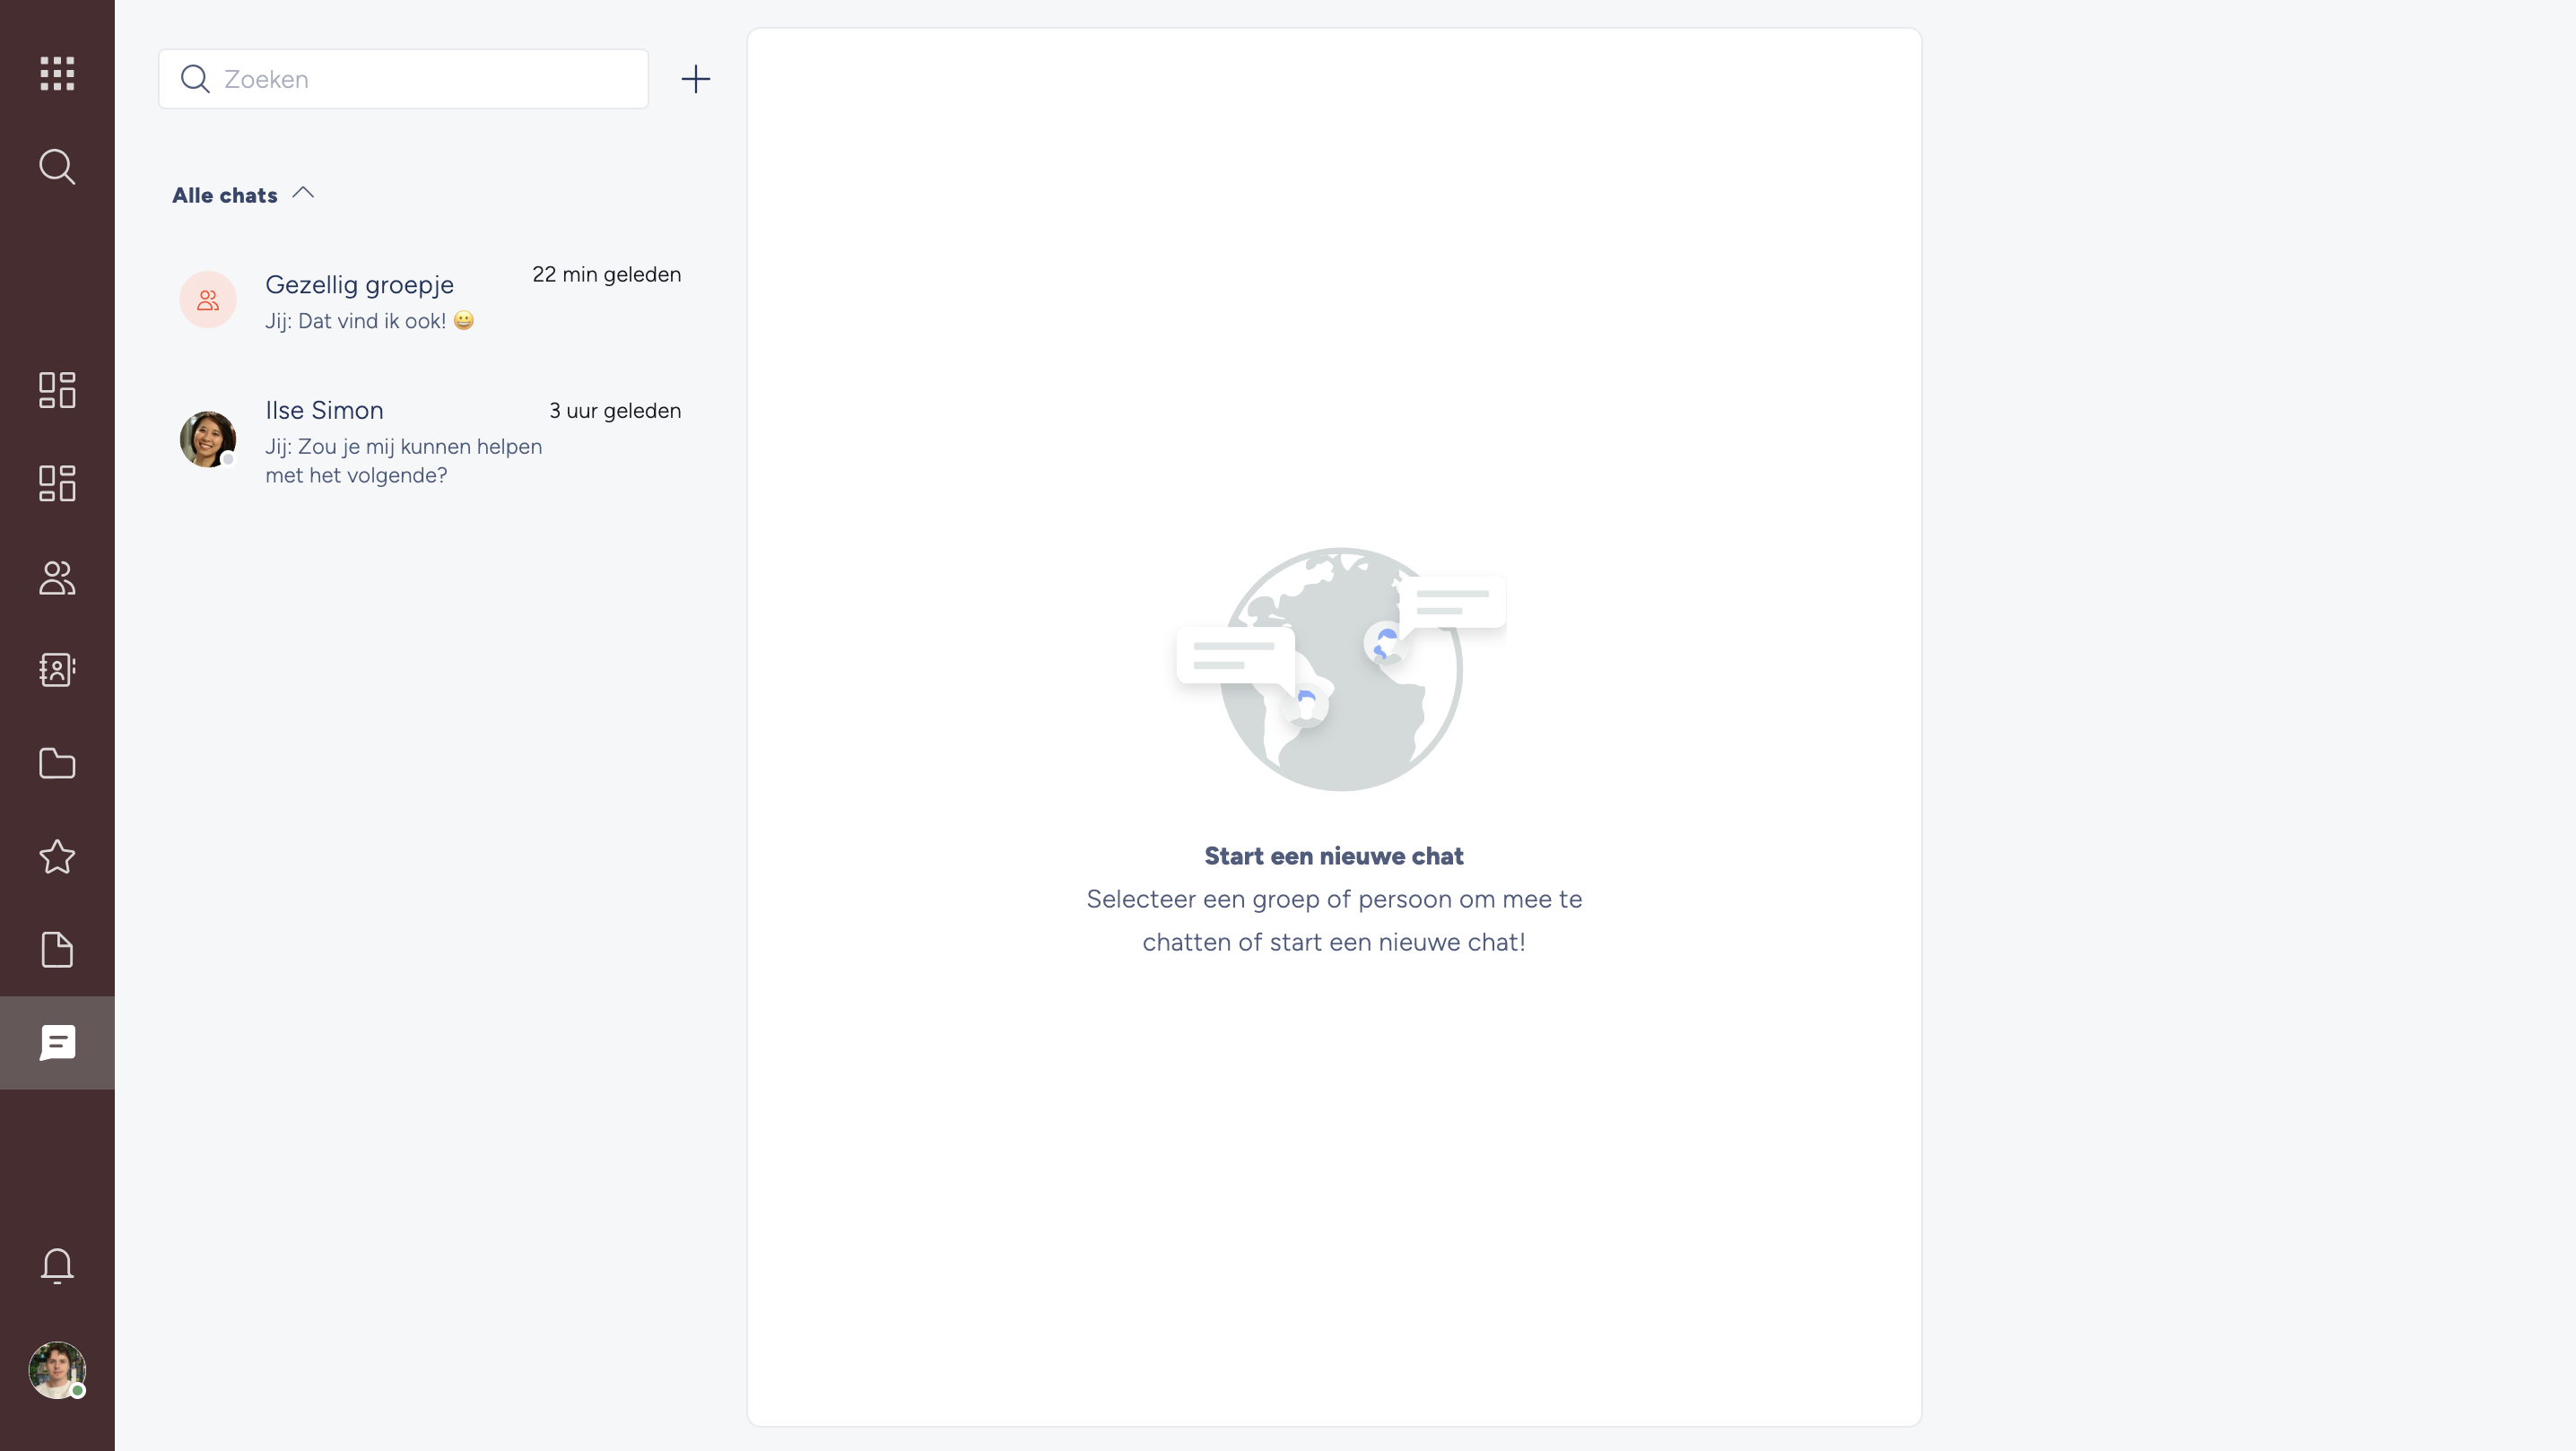Screen dimensions: 2576x1451
Task: Start a new chat with the plus button
Action: pyautogui.click(x=696, y=79)
